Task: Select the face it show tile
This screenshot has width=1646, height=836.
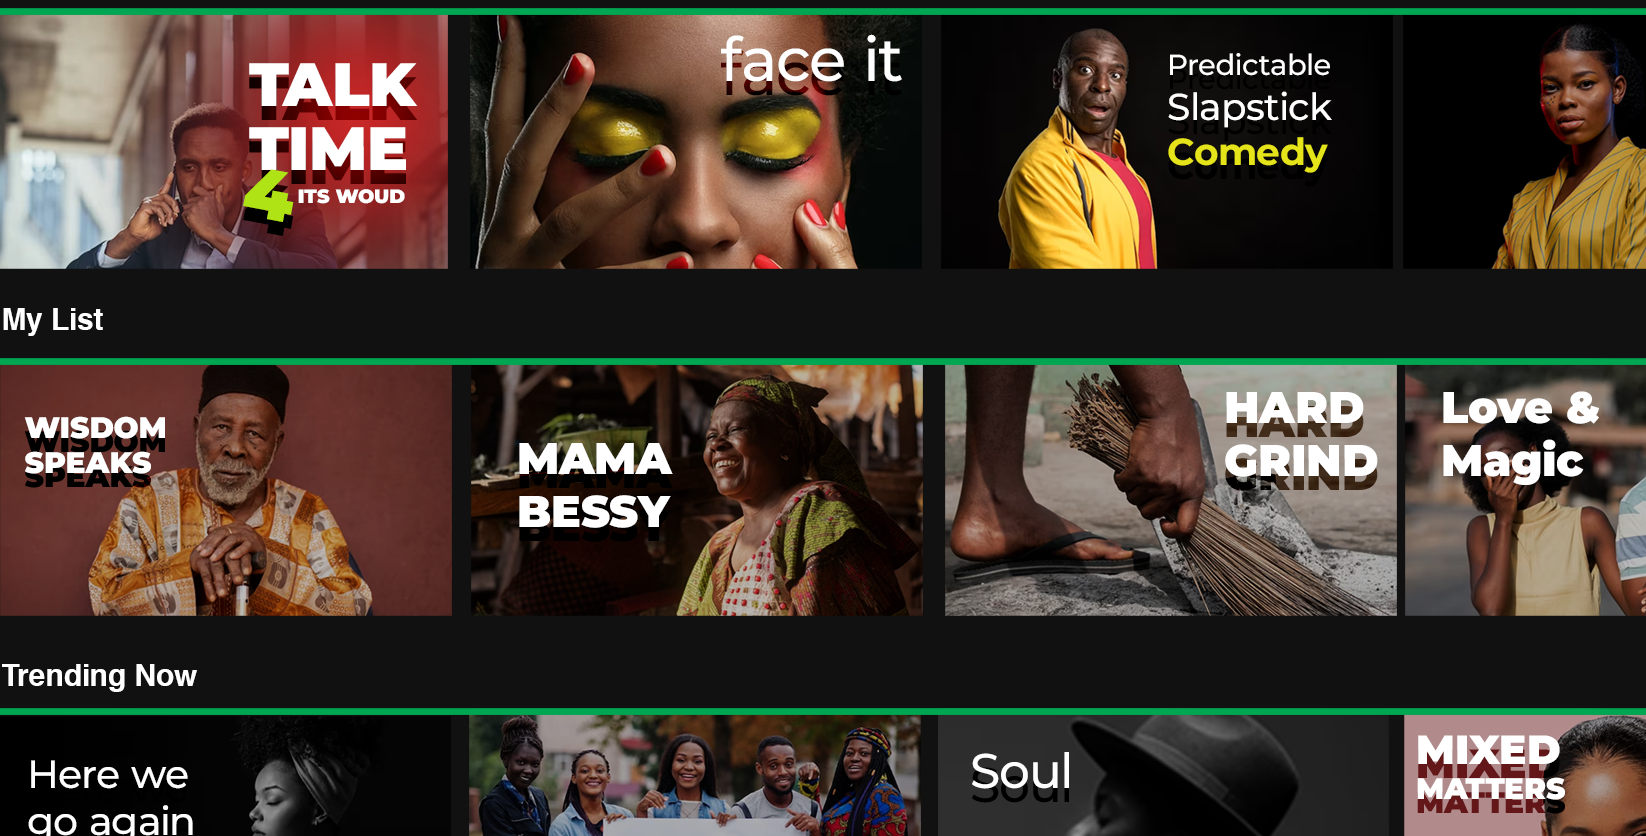Action: pyautogui.click(x=696, y=142)
